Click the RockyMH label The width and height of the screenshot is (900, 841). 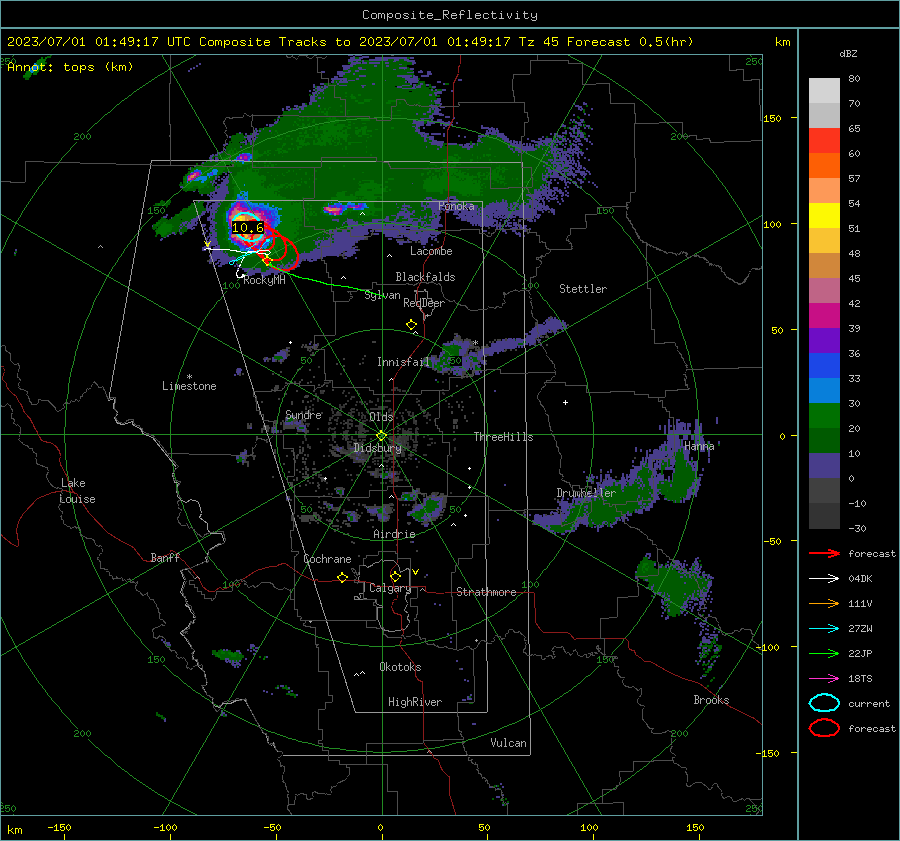(264, 280)
